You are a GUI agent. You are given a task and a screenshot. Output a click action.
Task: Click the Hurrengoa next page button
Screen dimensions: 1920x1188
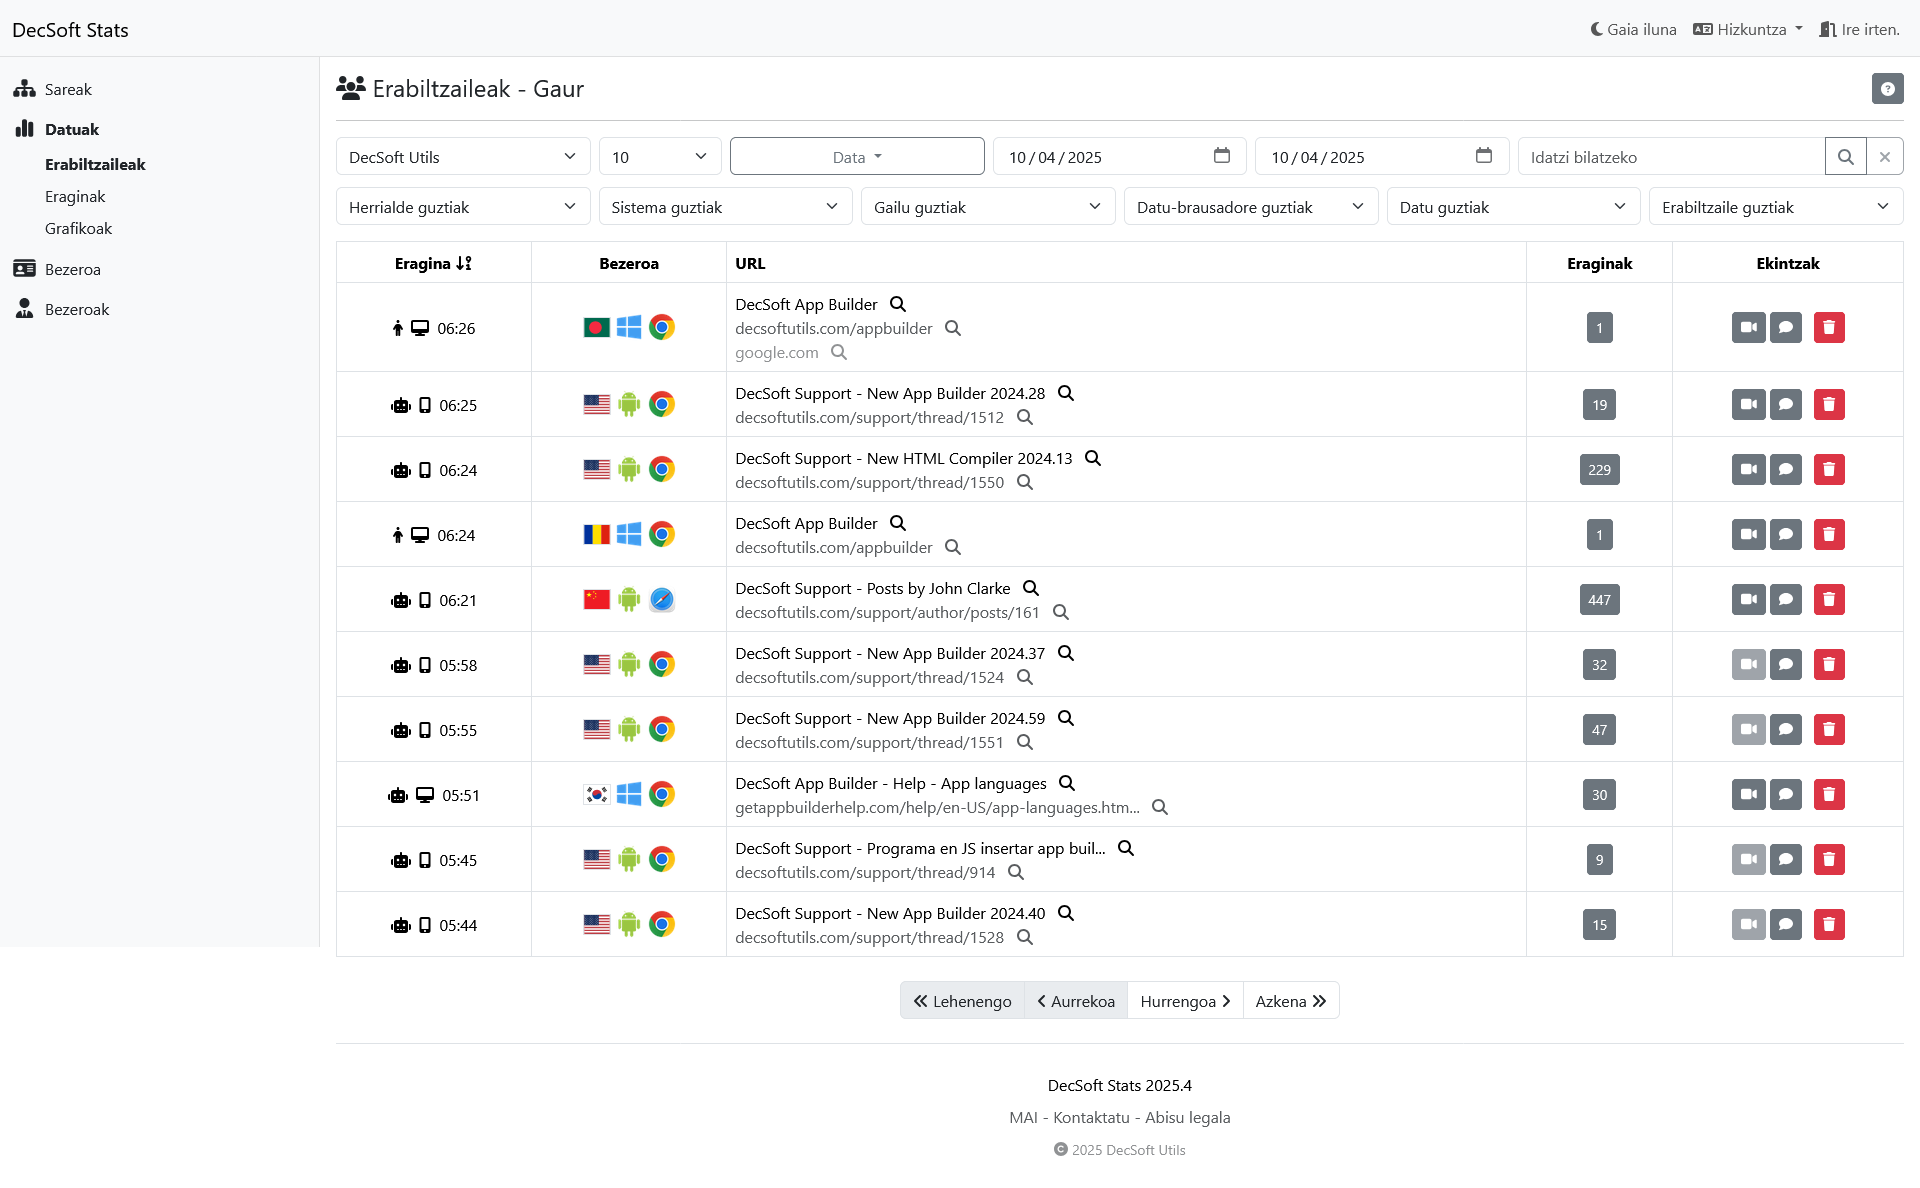tap(1184, 1001)
